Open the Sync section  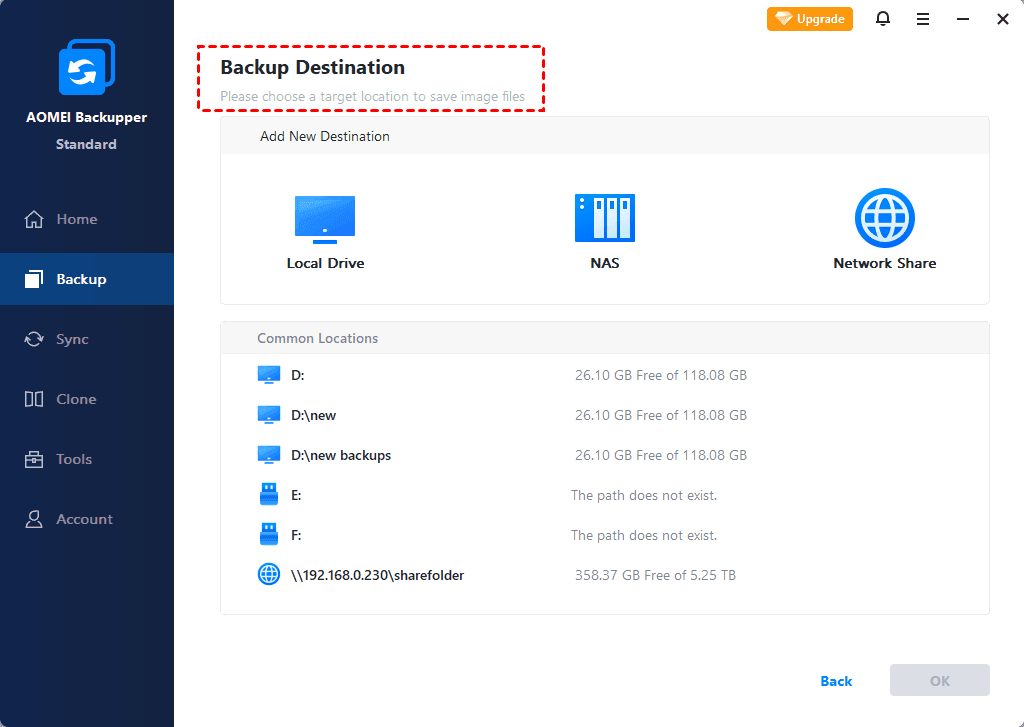(x=72, y=339)
